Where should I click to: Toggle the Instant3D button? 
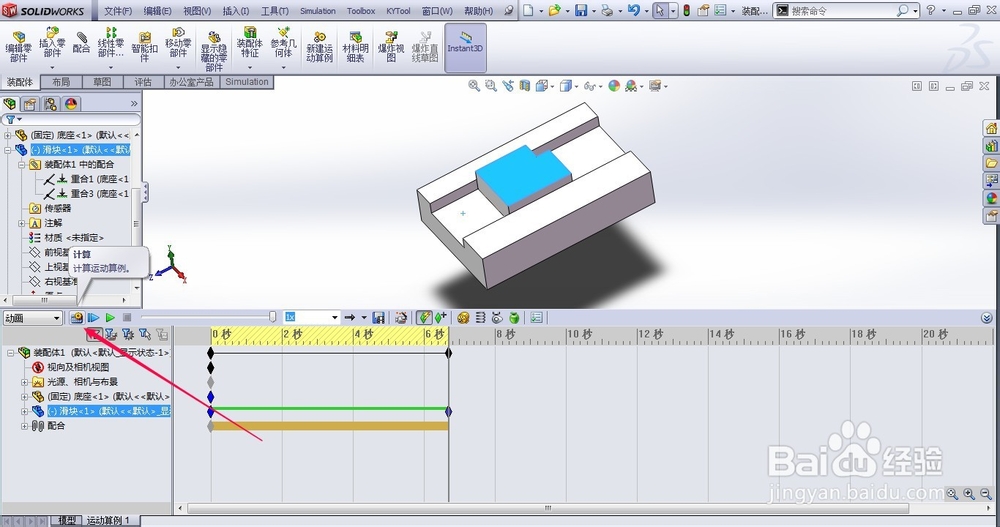465,47
